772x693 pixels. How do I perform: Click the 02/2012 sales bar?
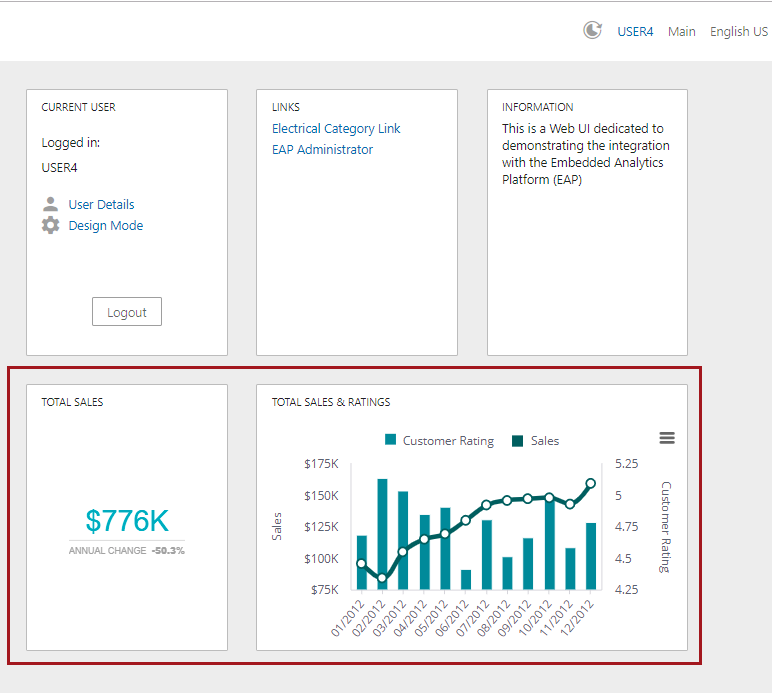click(382, 534)
